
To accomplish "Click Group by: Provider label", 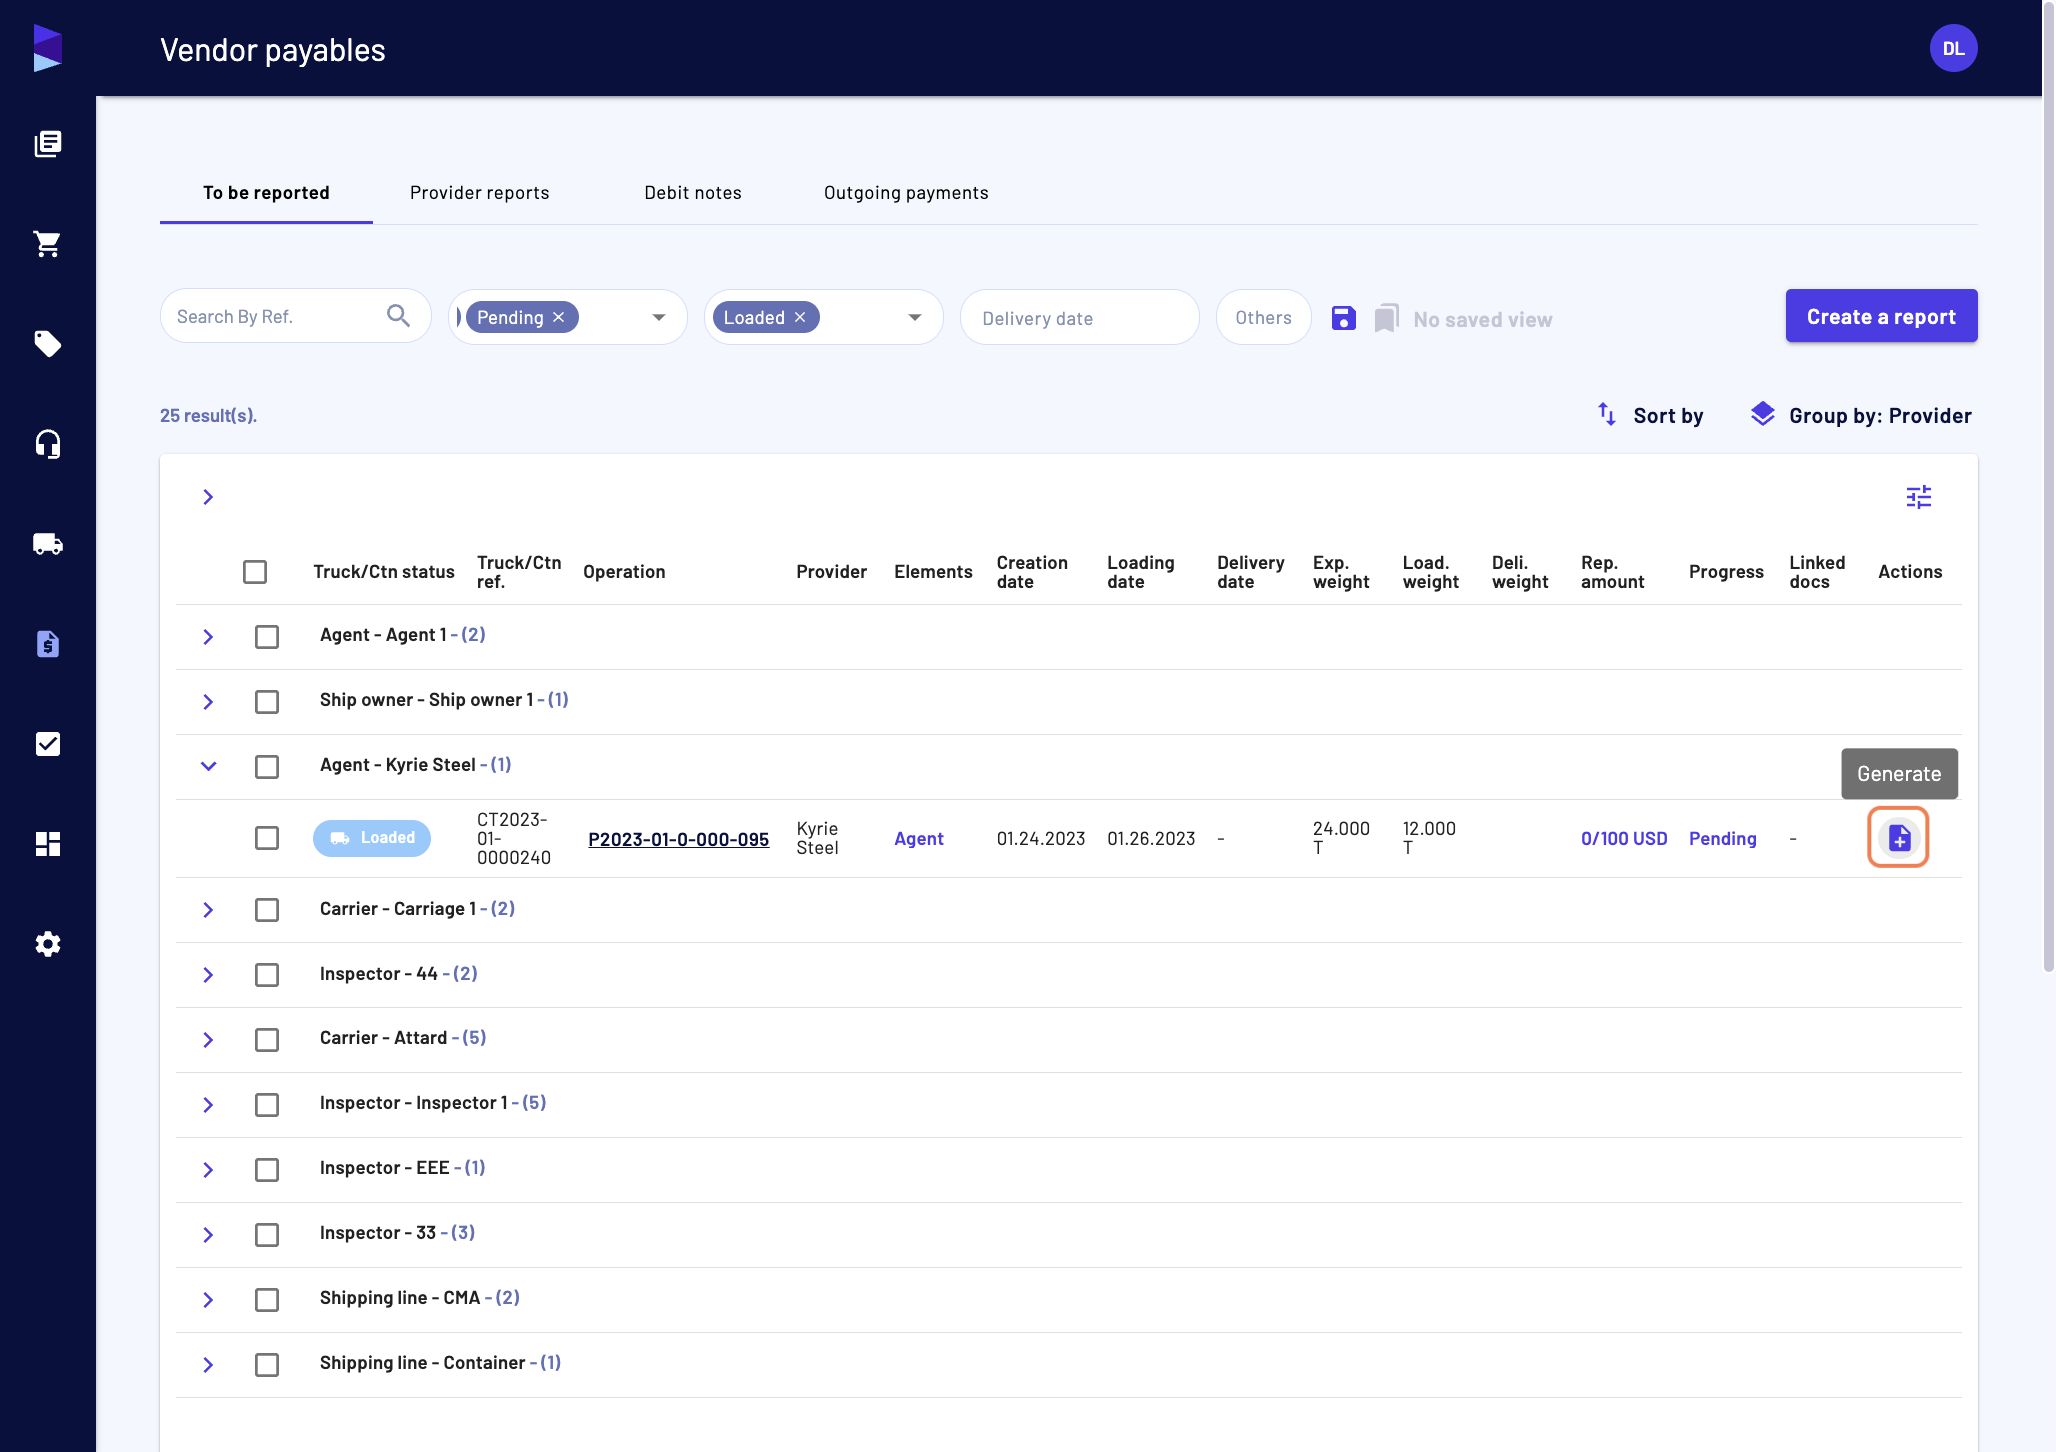I will tap(1880, 416).
